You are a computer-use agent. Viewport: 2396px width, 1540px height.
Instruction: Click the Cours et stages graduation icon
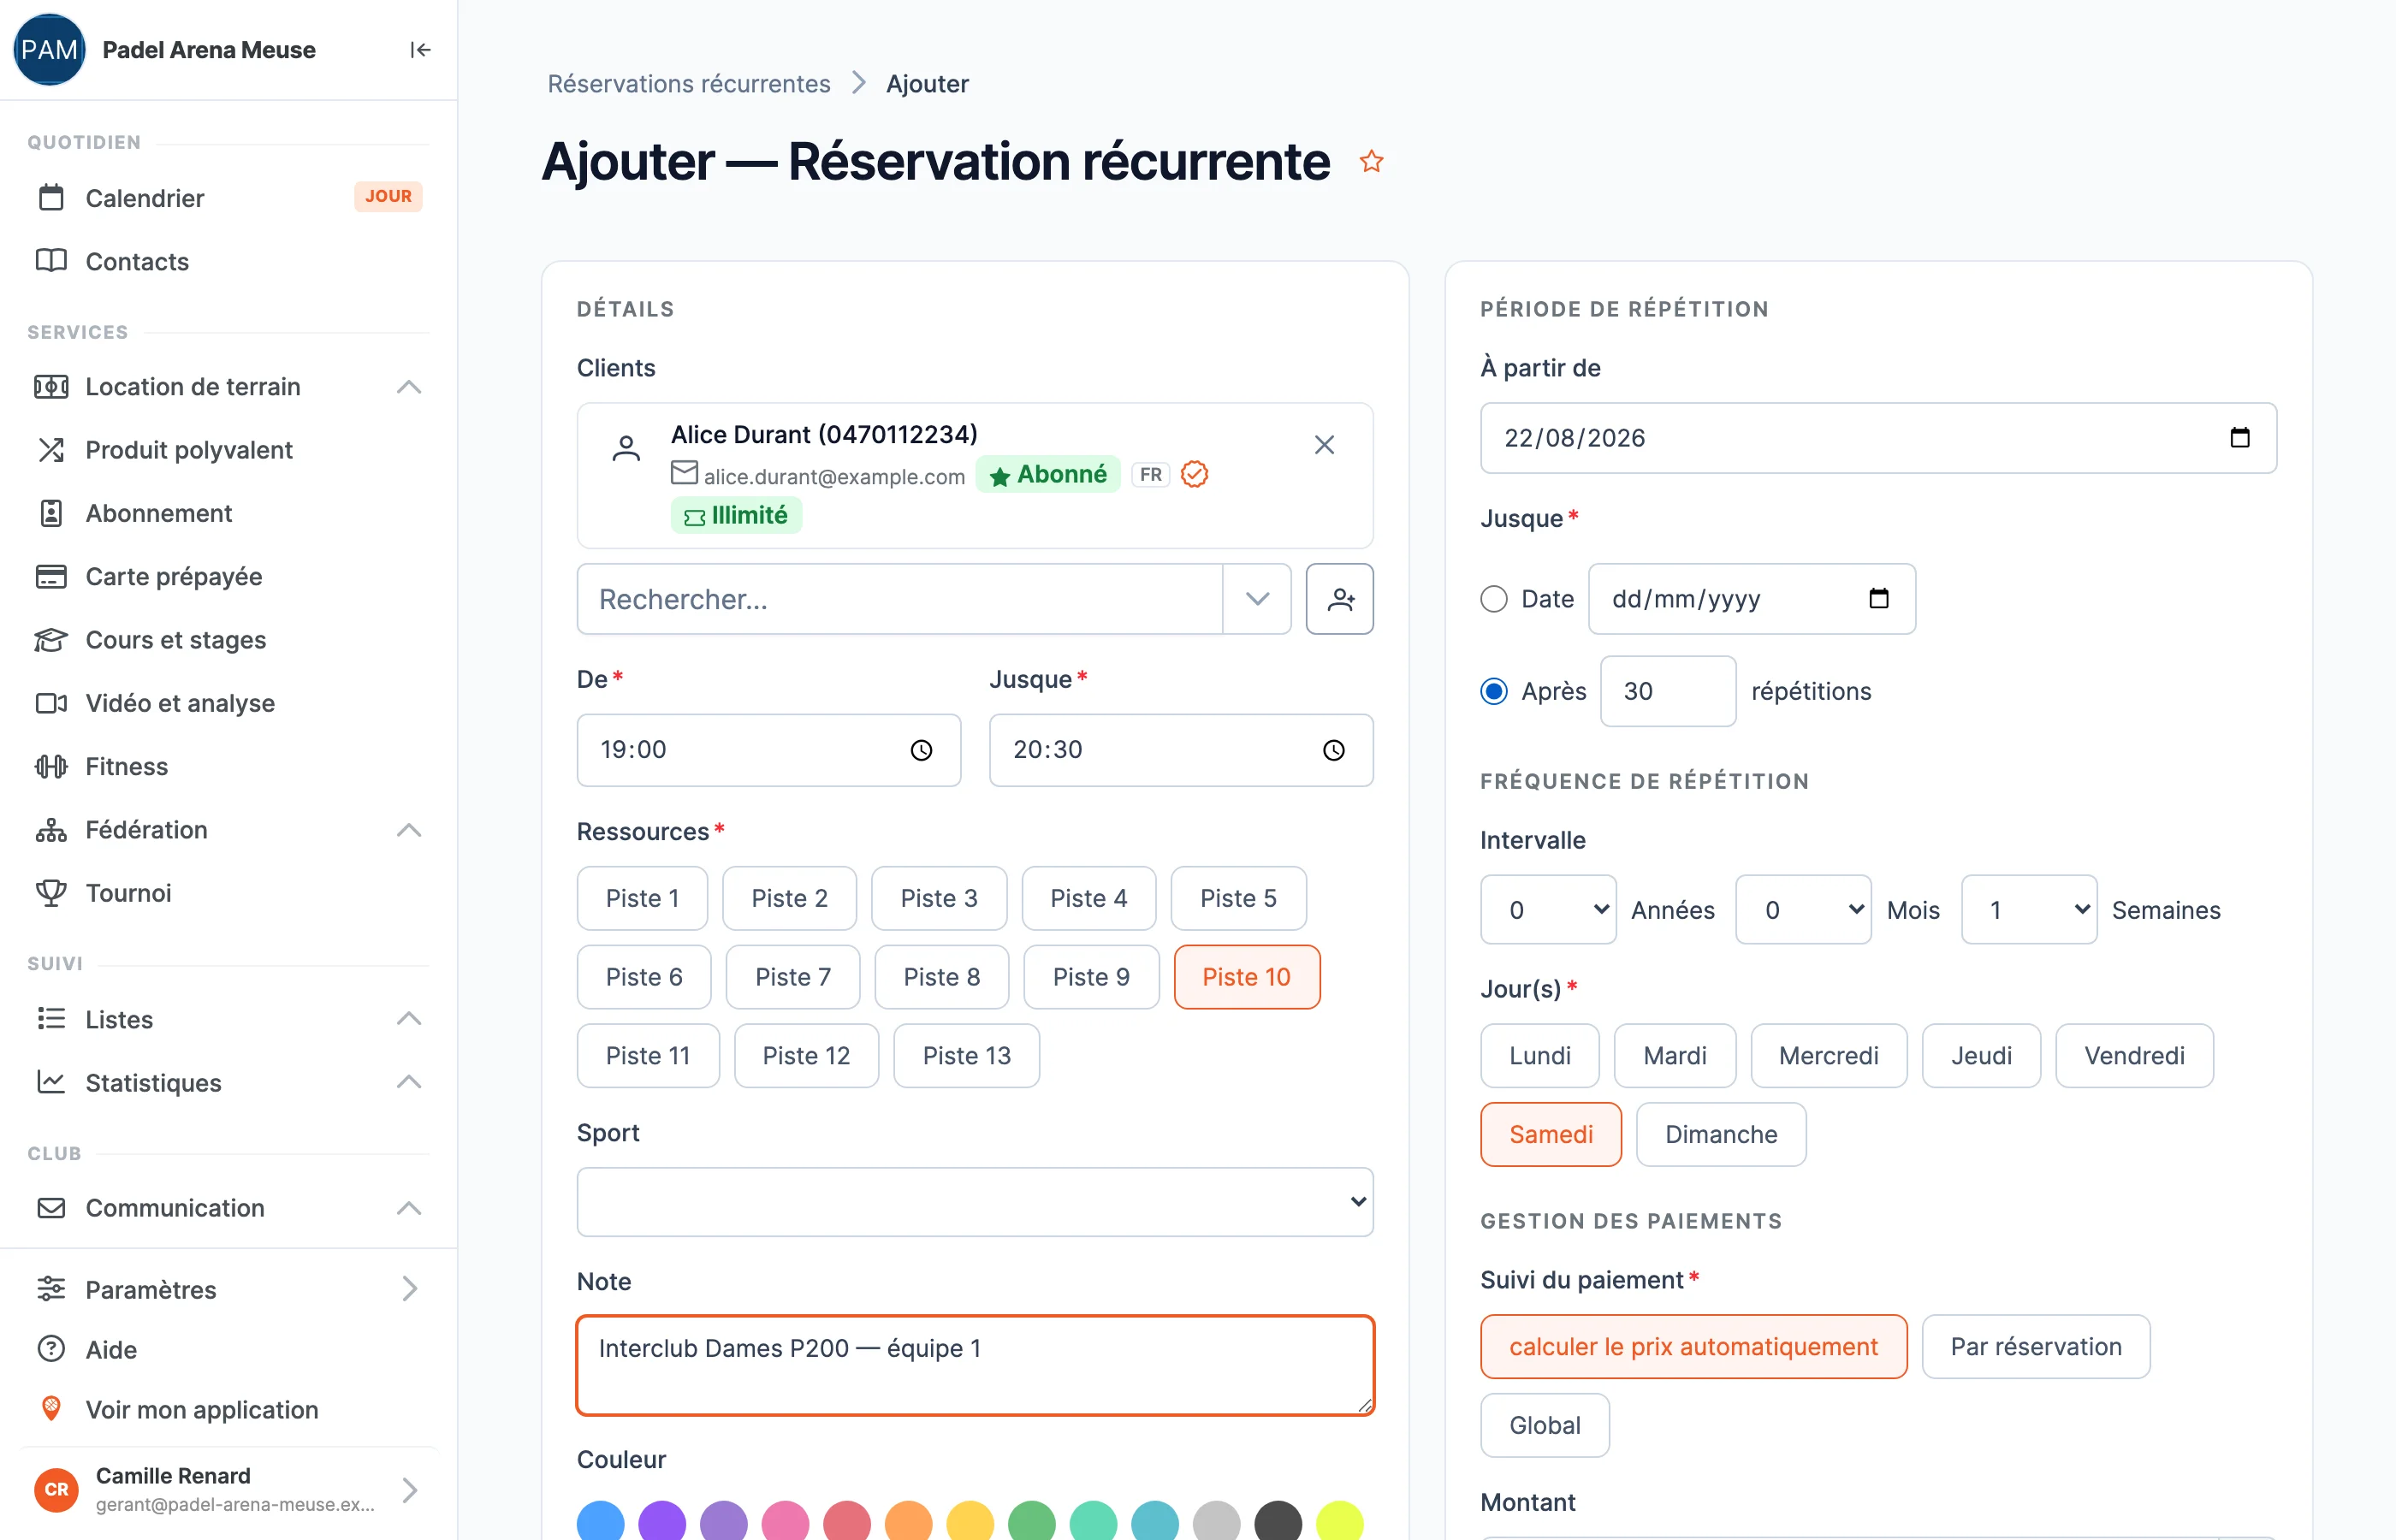coord(51,640)
